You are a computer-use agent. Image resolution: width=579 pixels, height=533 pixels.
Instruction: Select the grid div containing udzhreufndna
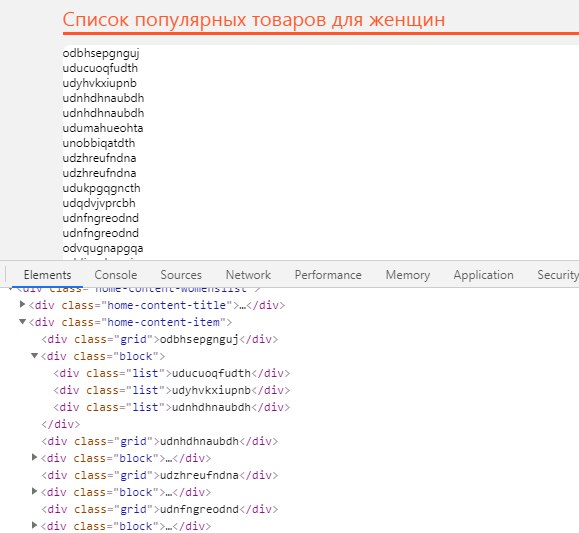tap(160, 475)
